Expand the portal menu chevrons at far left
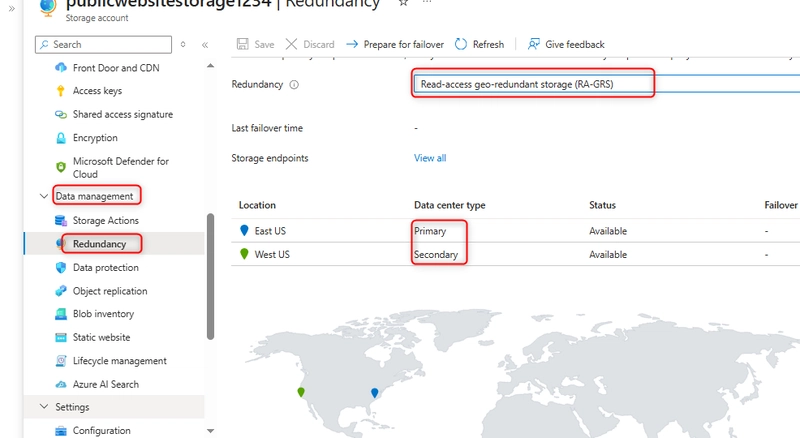800x438 pixels. [x=12, y=9]
